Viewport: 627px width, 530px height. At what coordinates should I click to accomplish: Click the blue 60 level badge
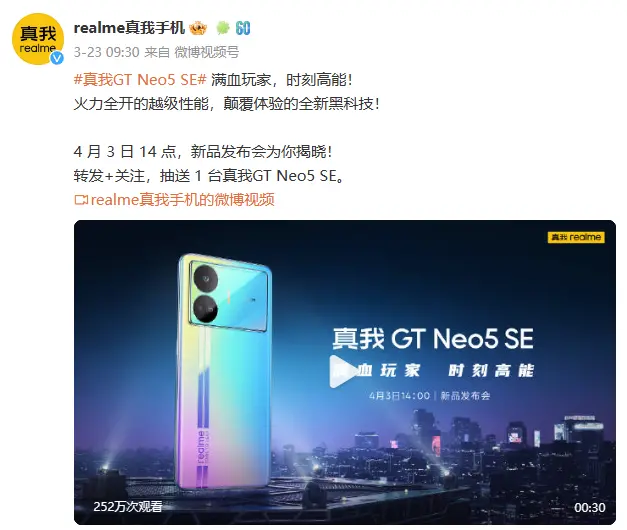pyautogui.click(x=243, y=28)
